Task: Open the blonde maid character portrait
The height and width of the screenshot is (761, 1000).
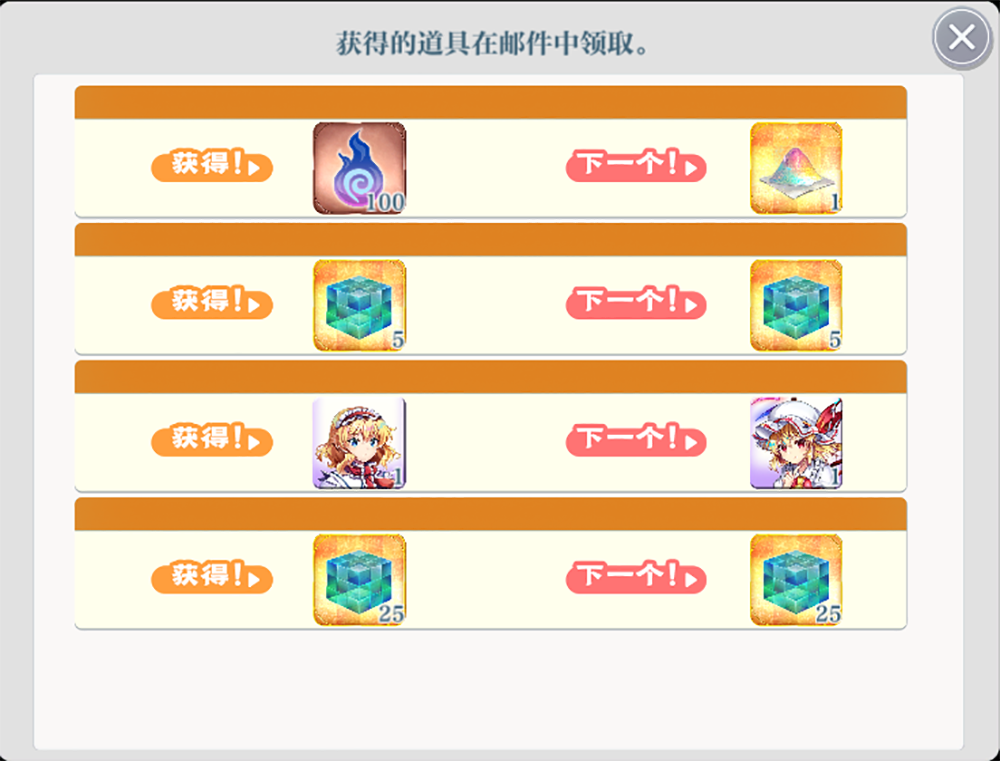Action: 359,443
